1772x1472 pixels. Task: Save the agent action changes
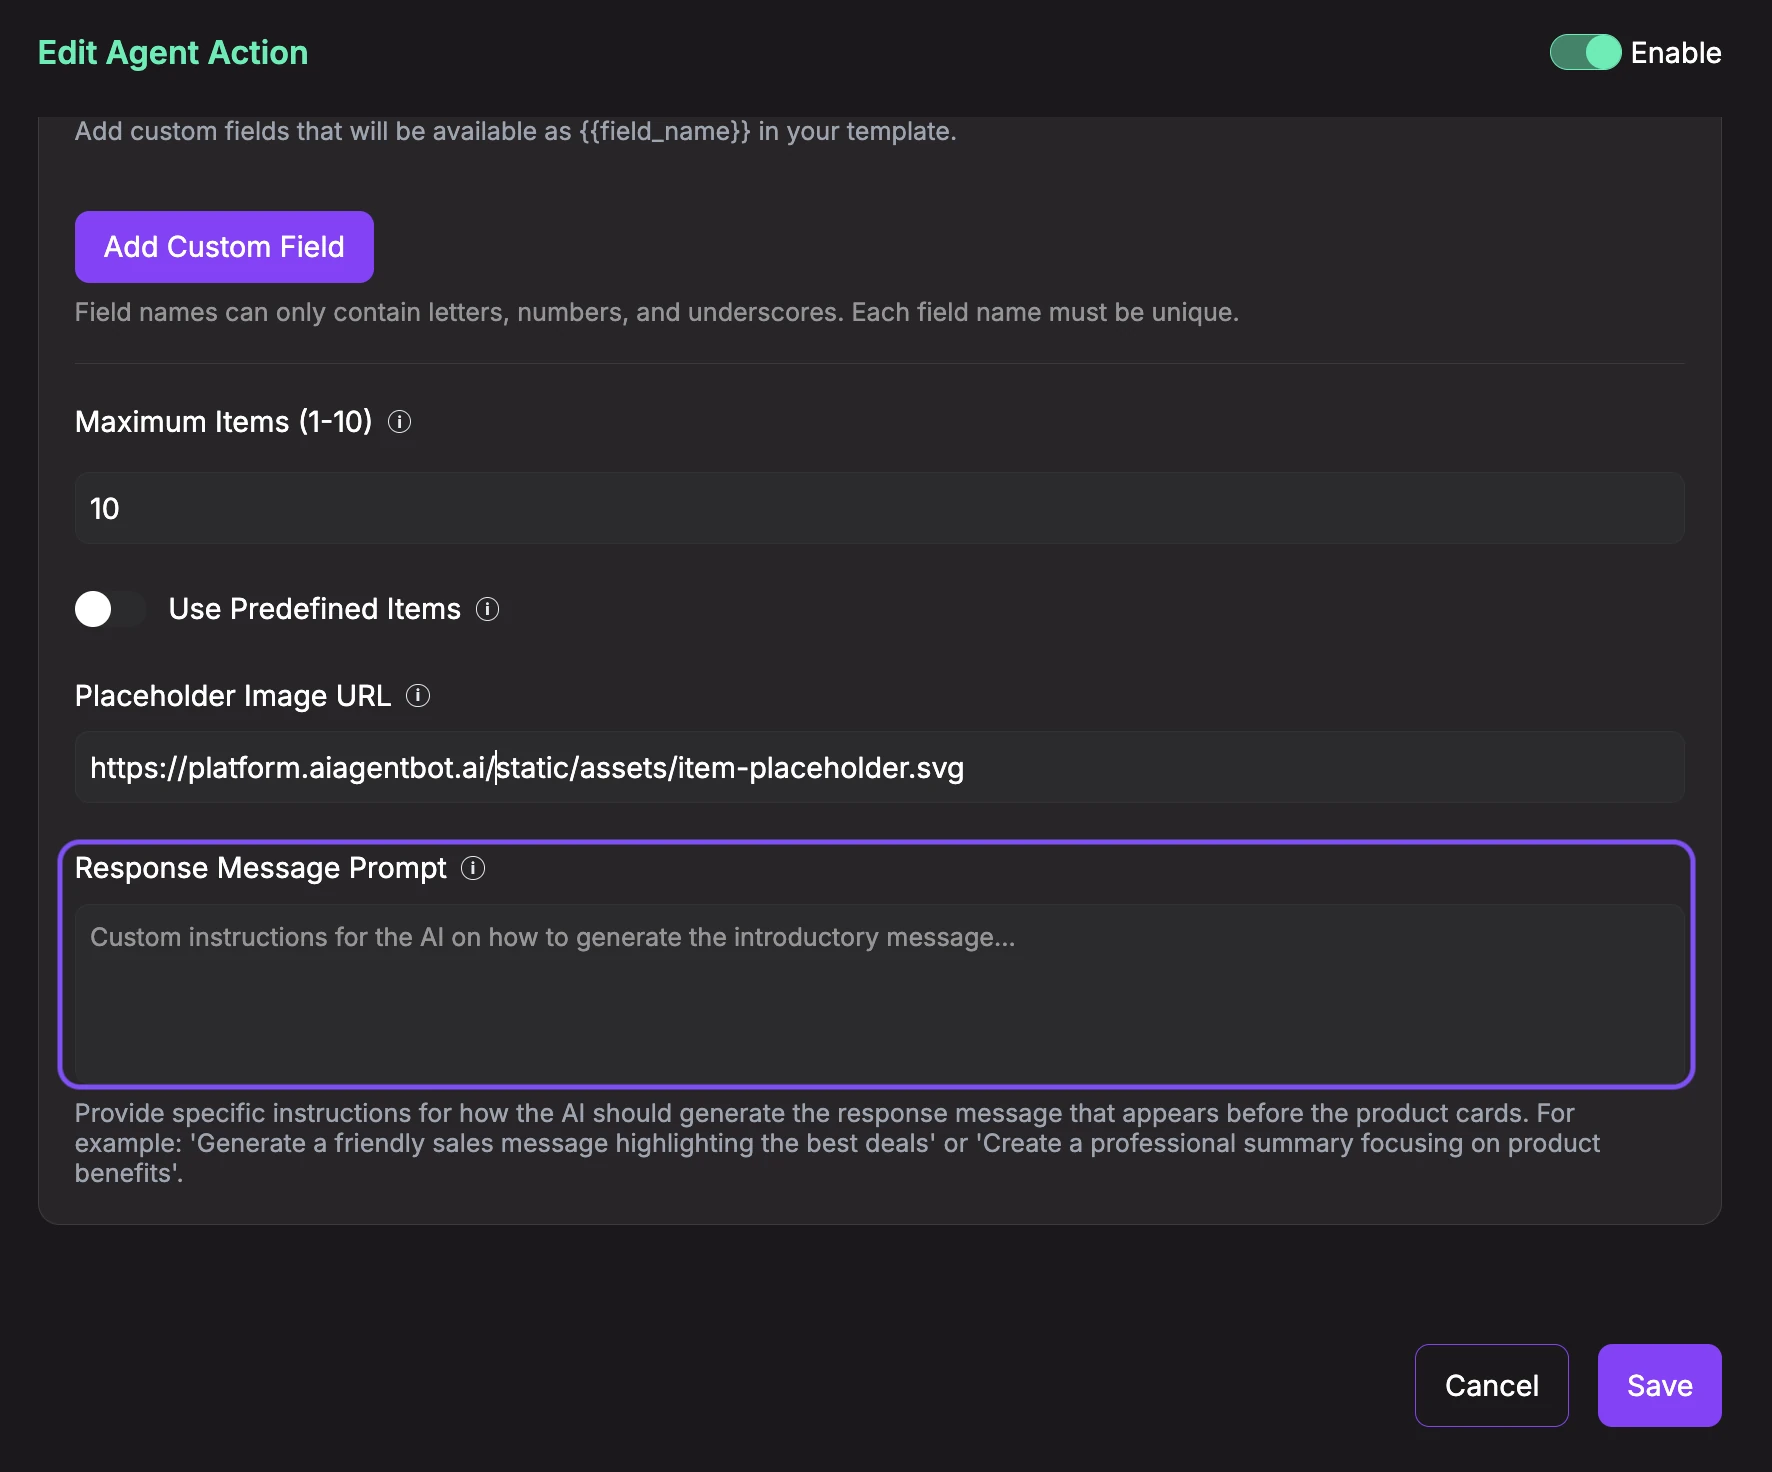point(1658,1385)
